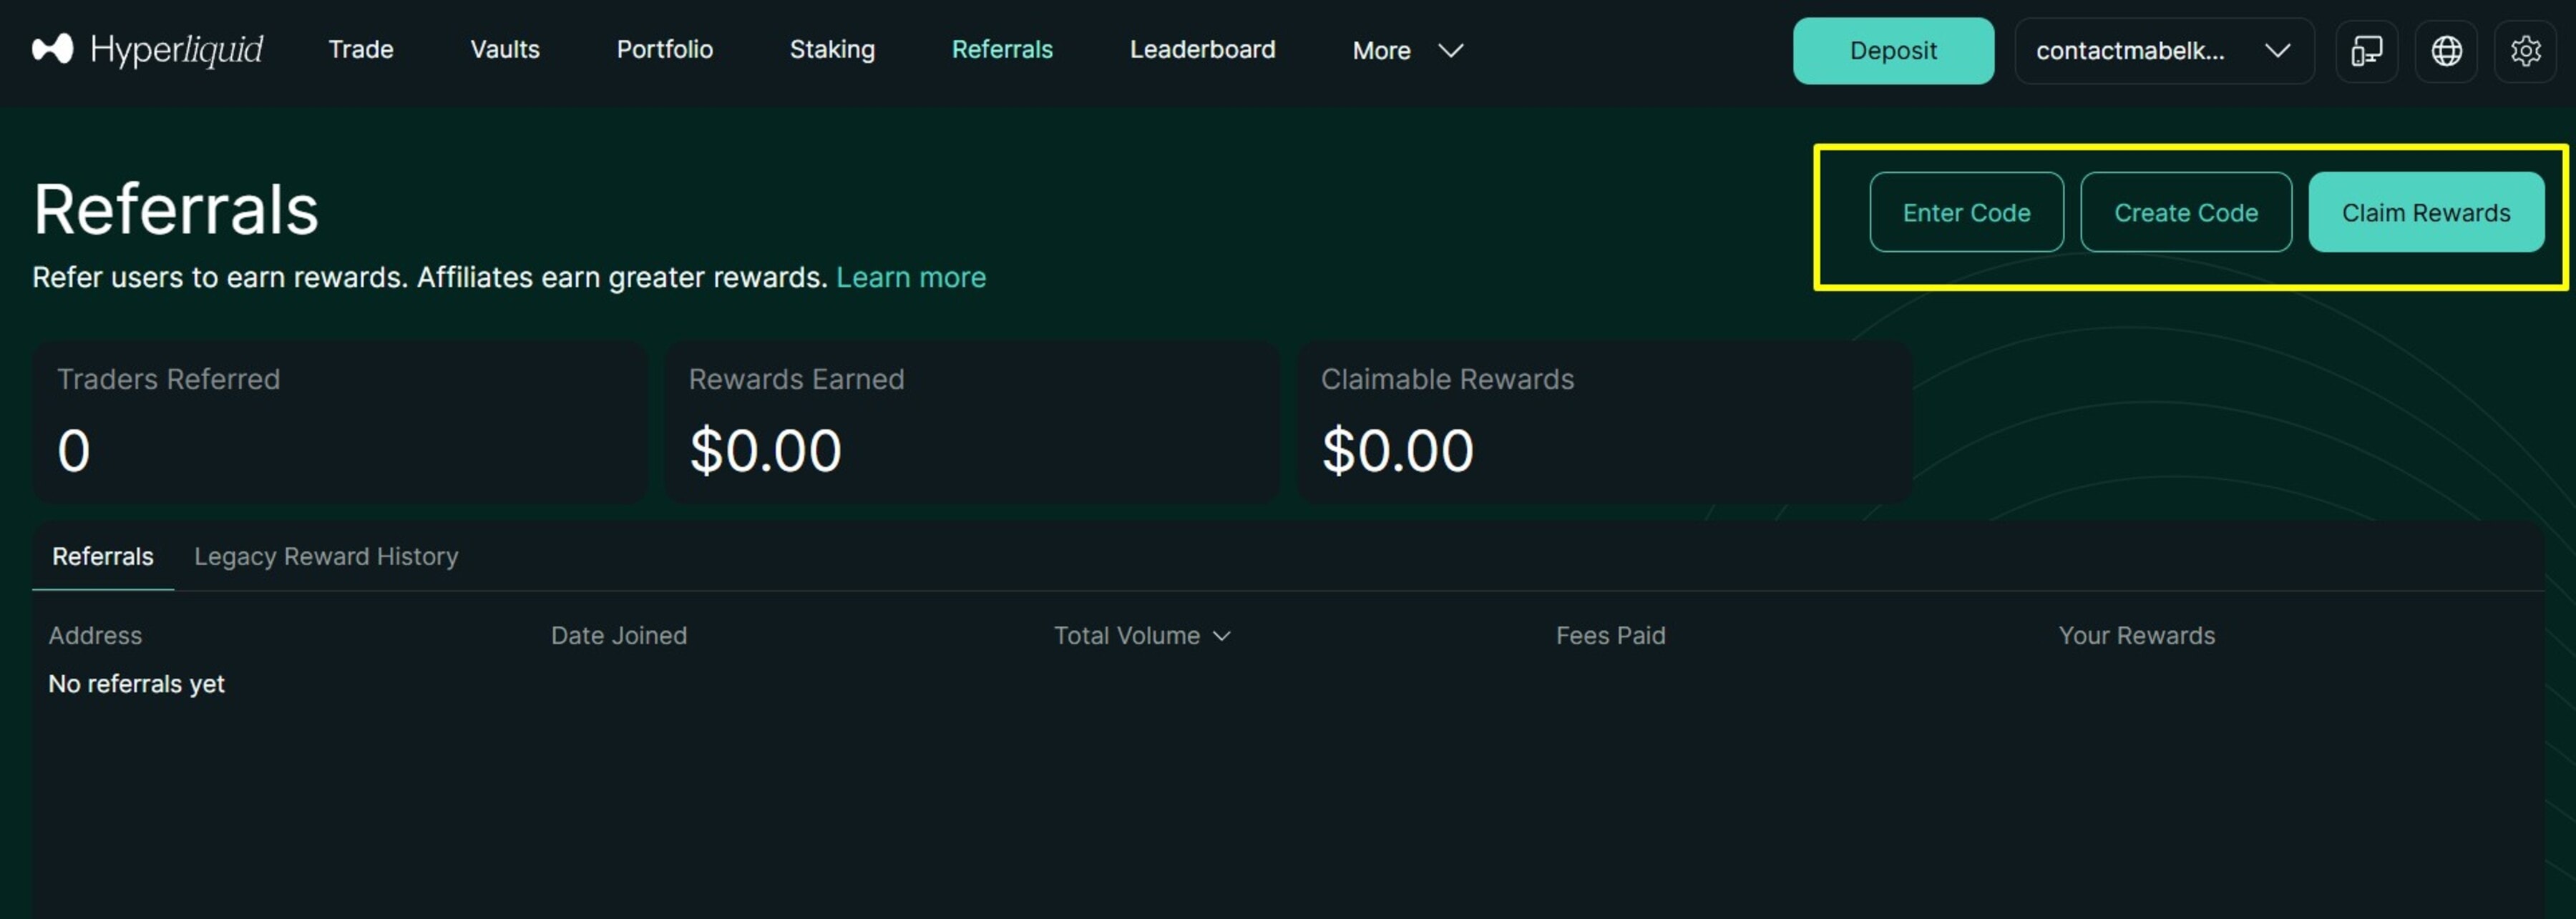Image resolution: width=2576 pixels, height=919 pixels.
Task: Go to the Trade page
Action: pyautogui.click(x=361, y=50)
